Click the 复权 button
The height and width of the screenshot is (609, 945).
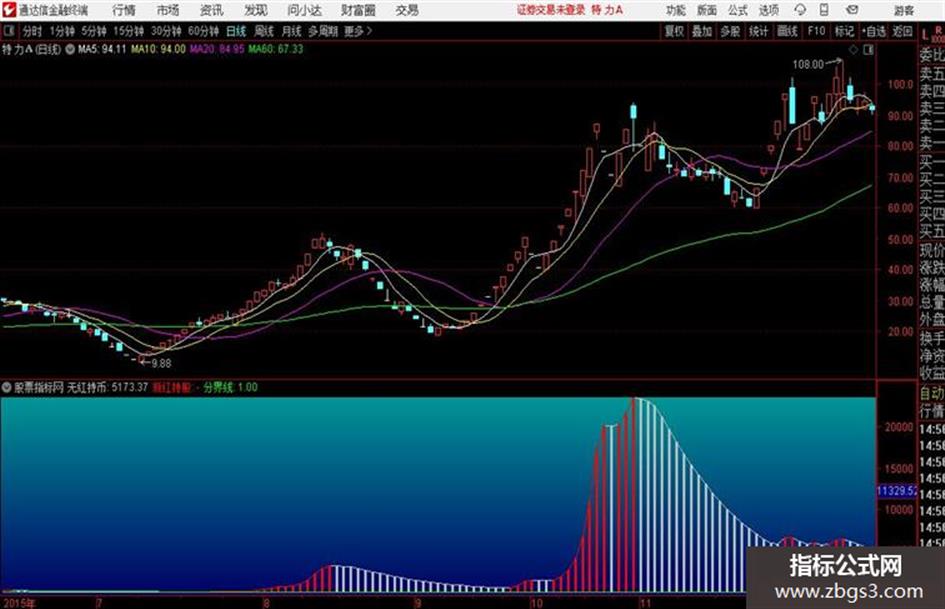click(x=674, y=31)
